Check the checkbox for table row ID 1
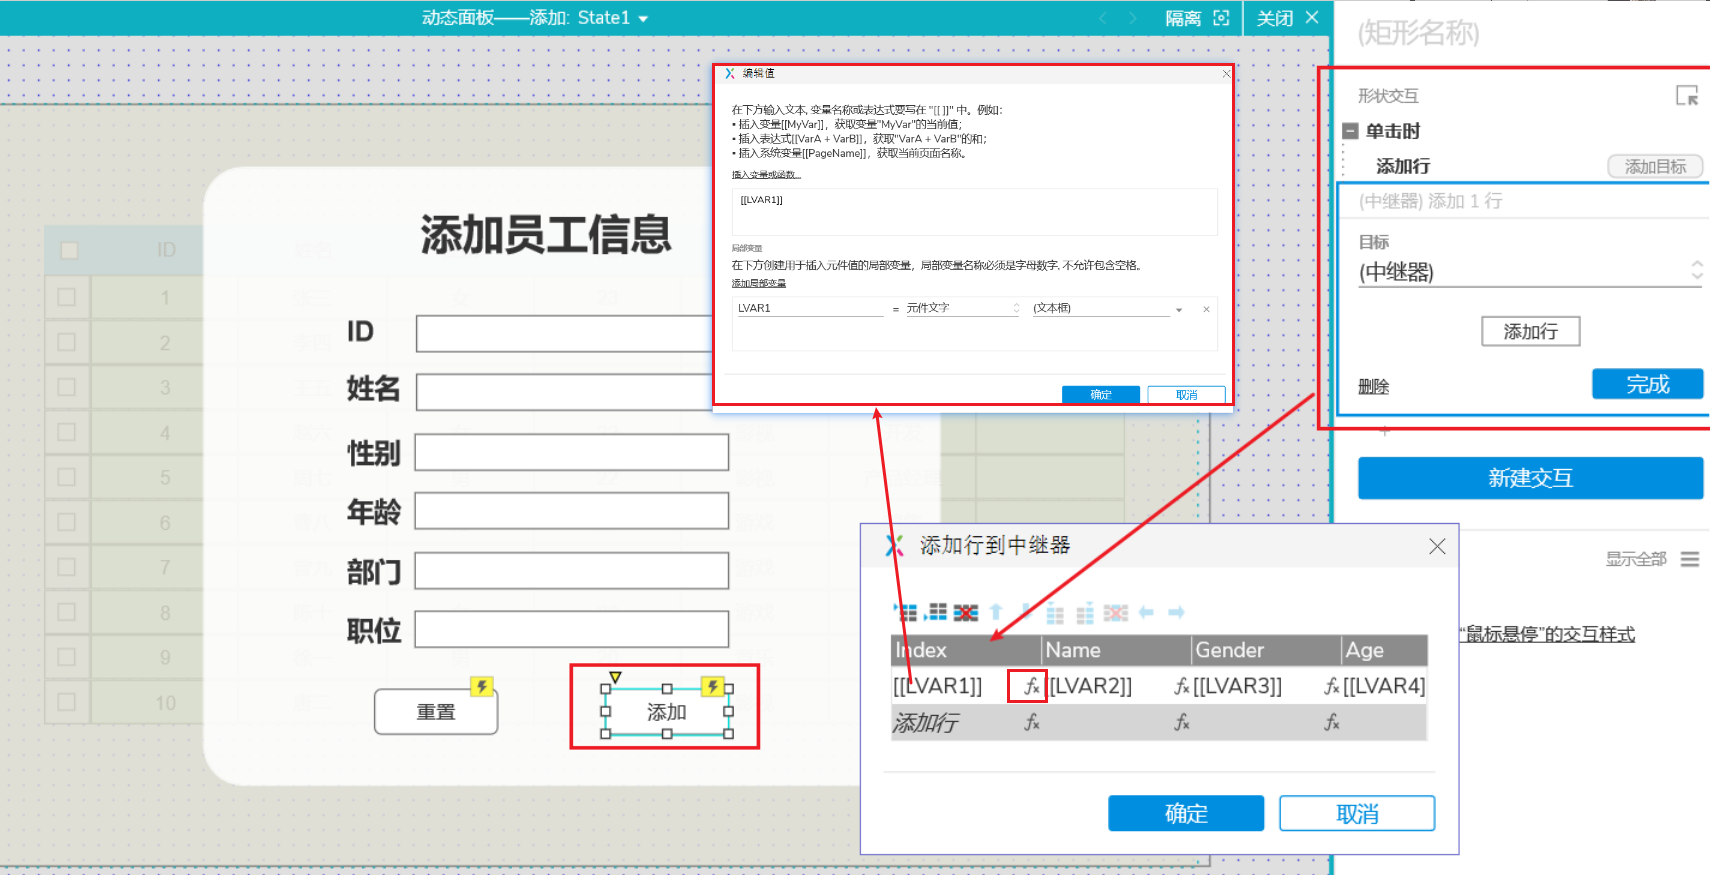The height and width of the screenshot is (875, 1710). click(x=67, y=297)
